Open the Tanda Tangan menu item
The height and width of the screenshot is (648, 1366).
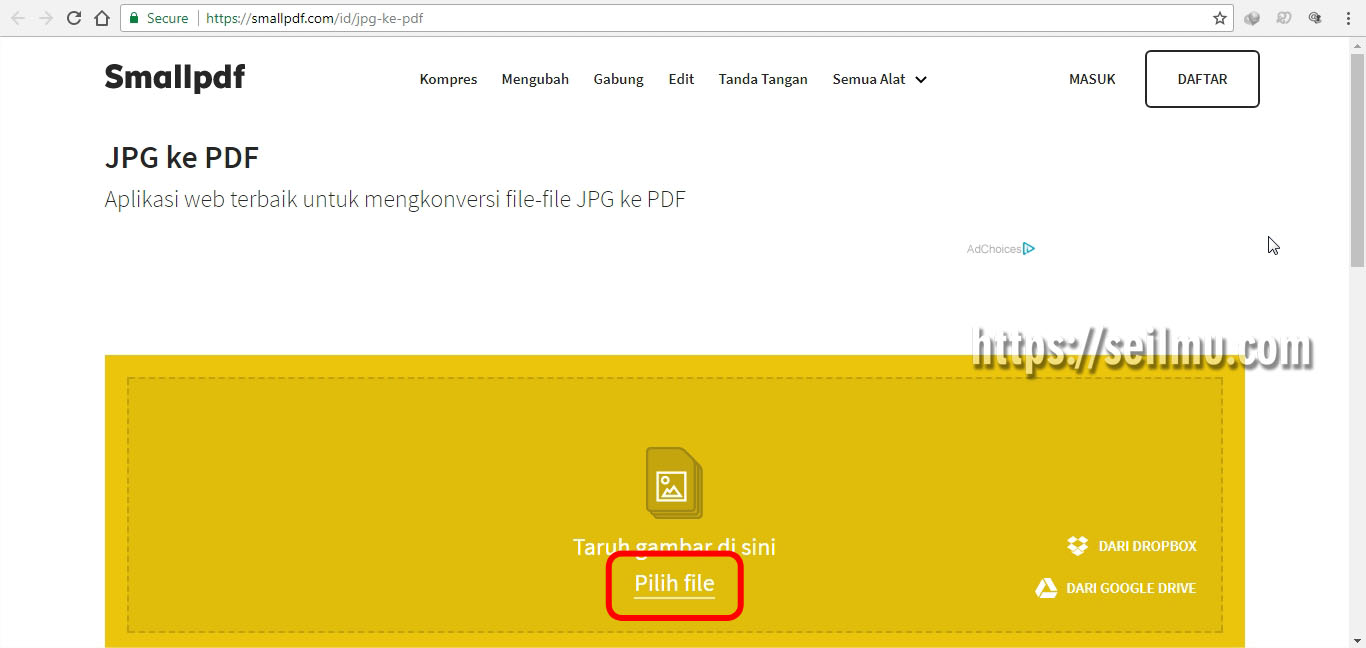(x=763, y=79)
